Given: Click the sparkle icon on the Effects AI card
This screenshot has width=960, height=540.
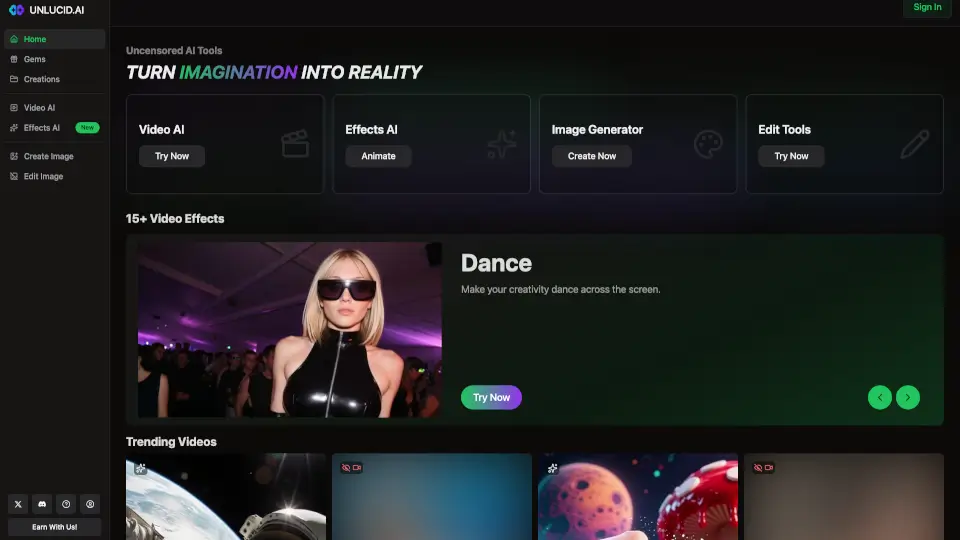Looking at the screenshot, I should click(502, 144).
